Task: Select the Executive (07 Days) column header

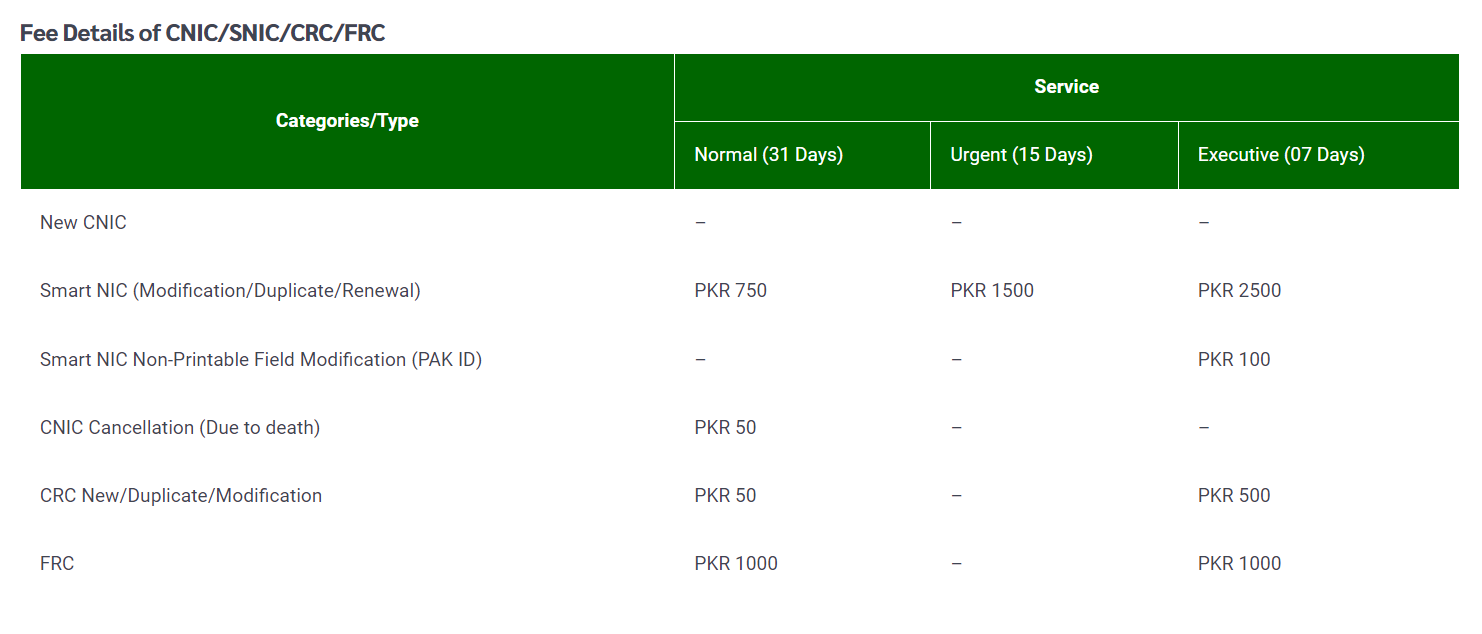Action: tap(1281, 155)
